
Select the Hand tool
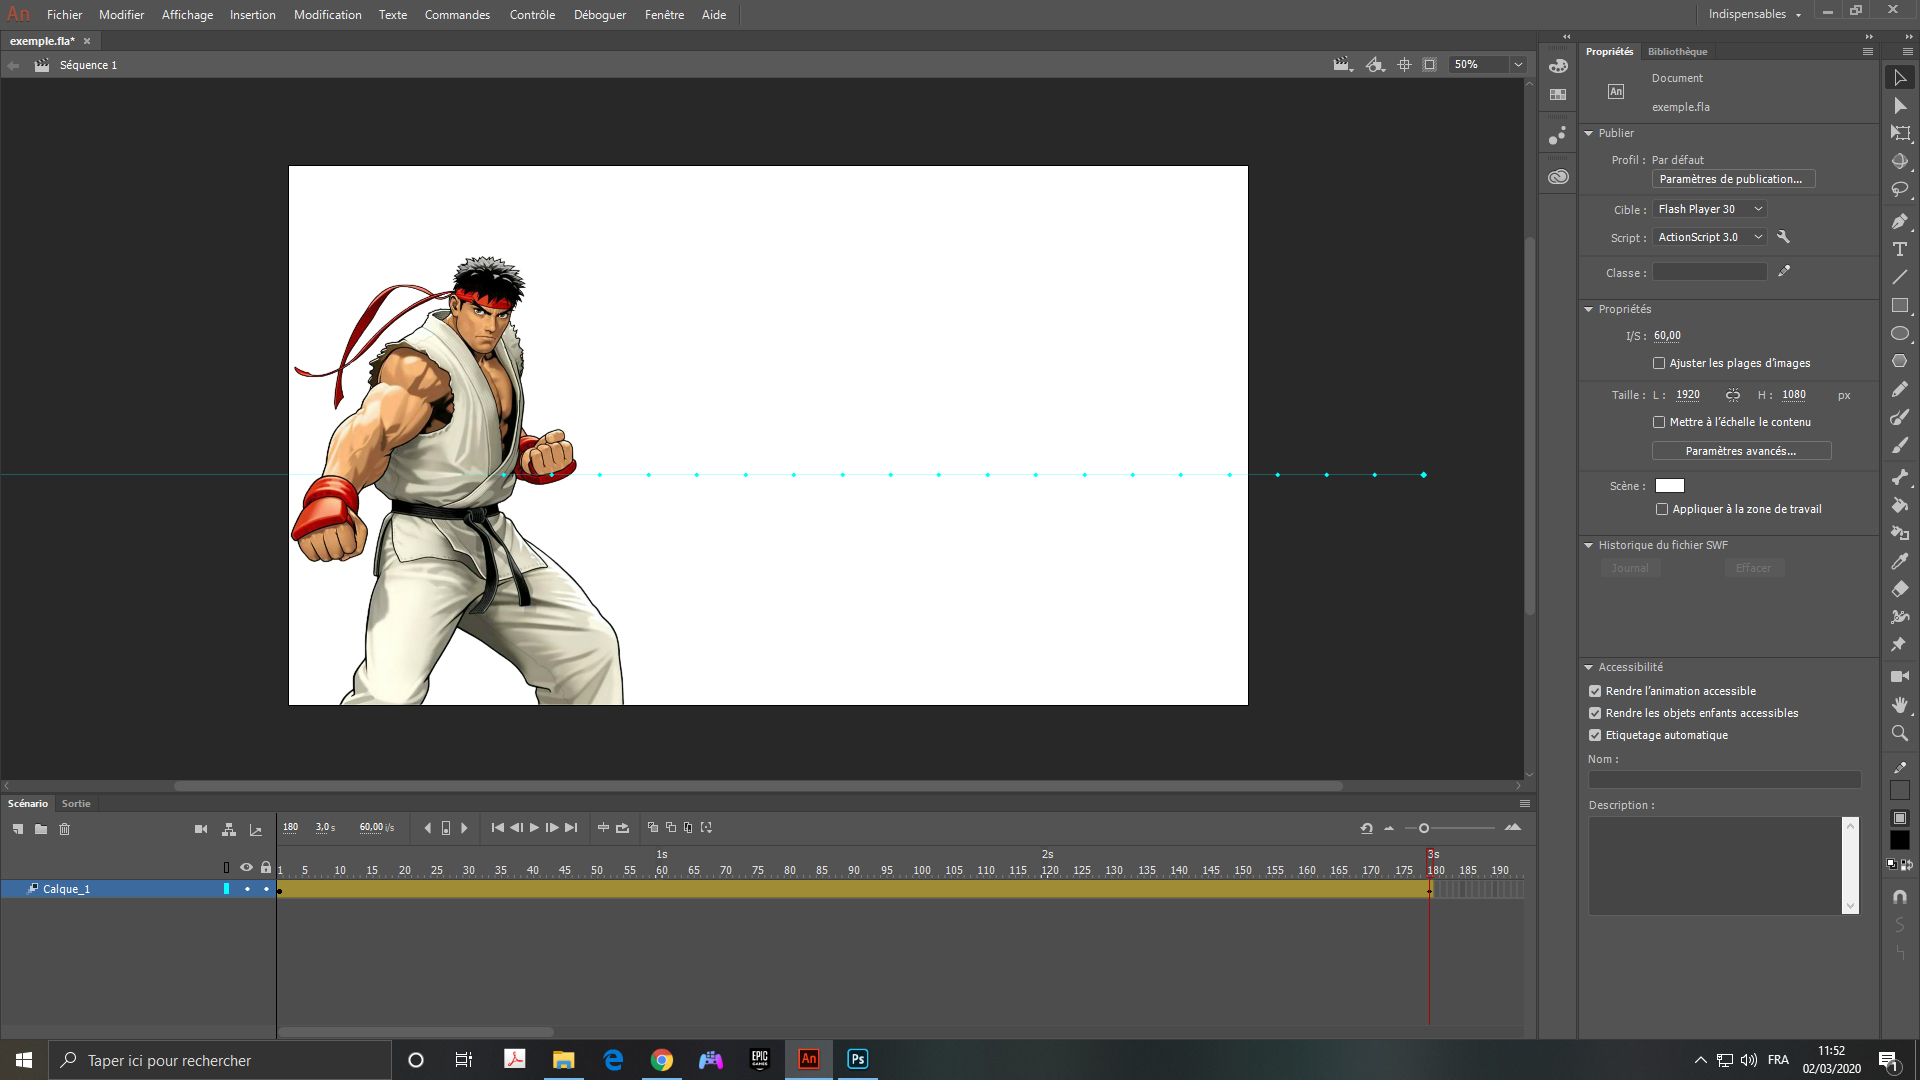pos(1900,705)
